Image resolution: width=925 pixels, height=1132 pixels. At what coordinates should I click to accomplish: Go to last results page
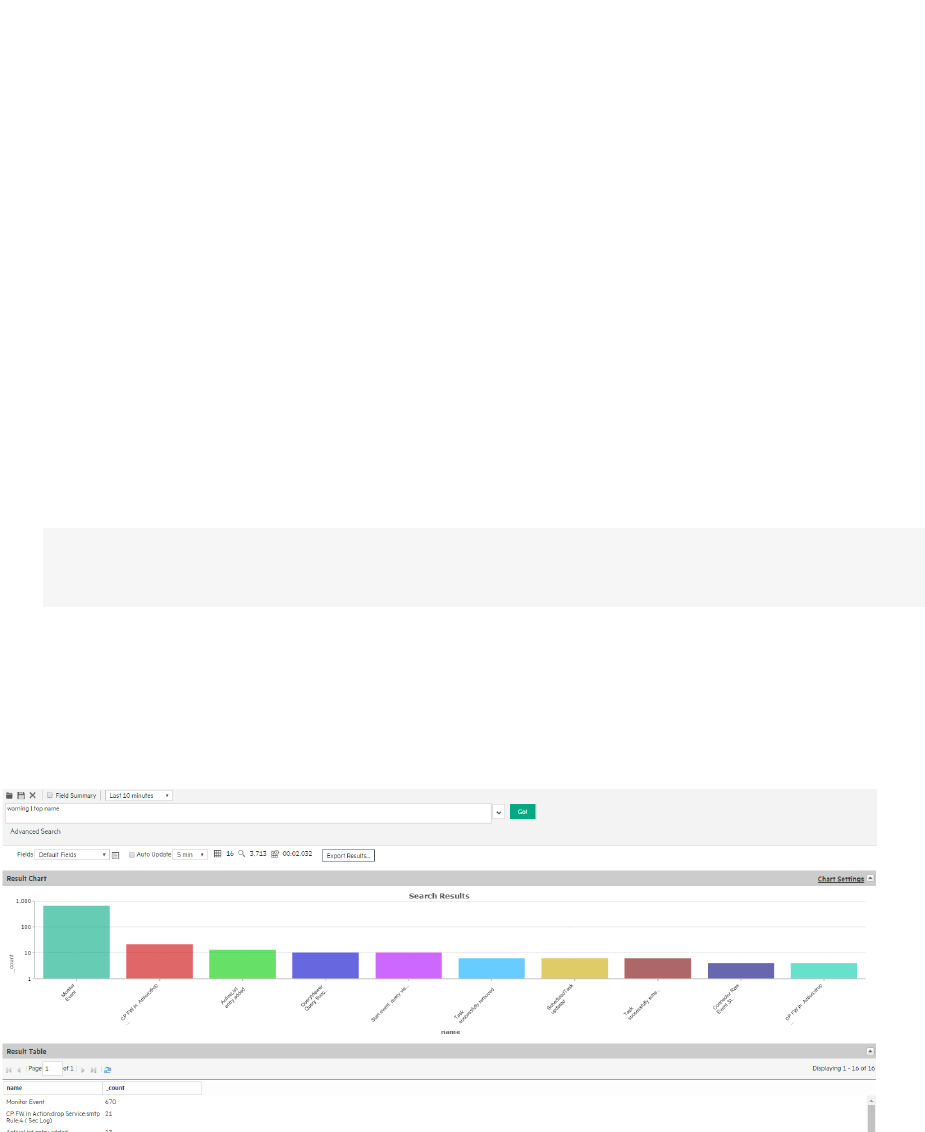click(x=93, y=1070)
